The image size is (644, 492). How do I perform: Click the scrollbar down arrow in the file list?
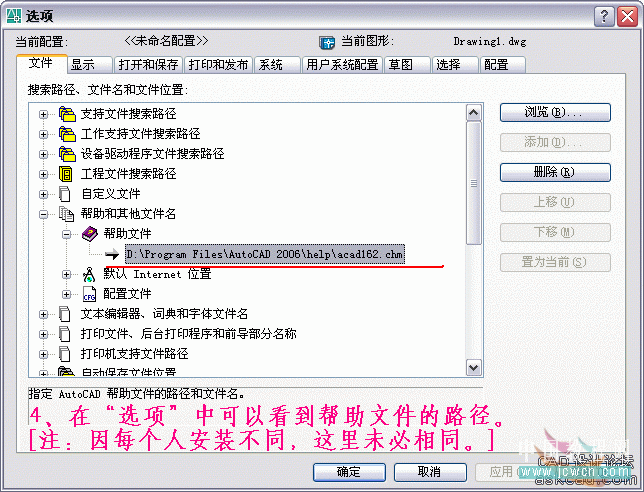tap(474, 368)
